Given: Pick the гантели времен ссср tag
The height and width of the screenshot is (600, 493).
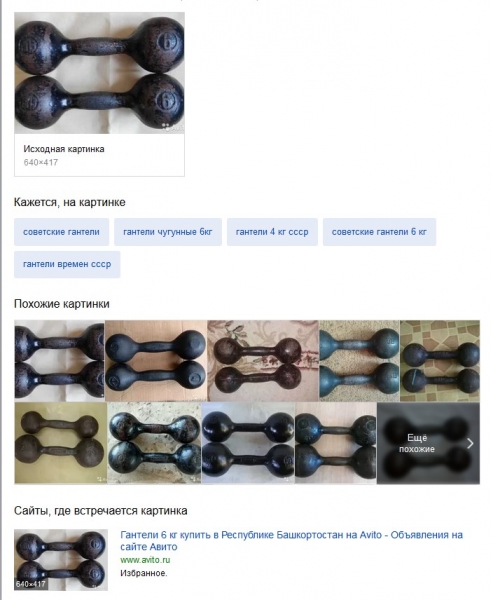Looking at the screenshot, I should pos(67,264).
